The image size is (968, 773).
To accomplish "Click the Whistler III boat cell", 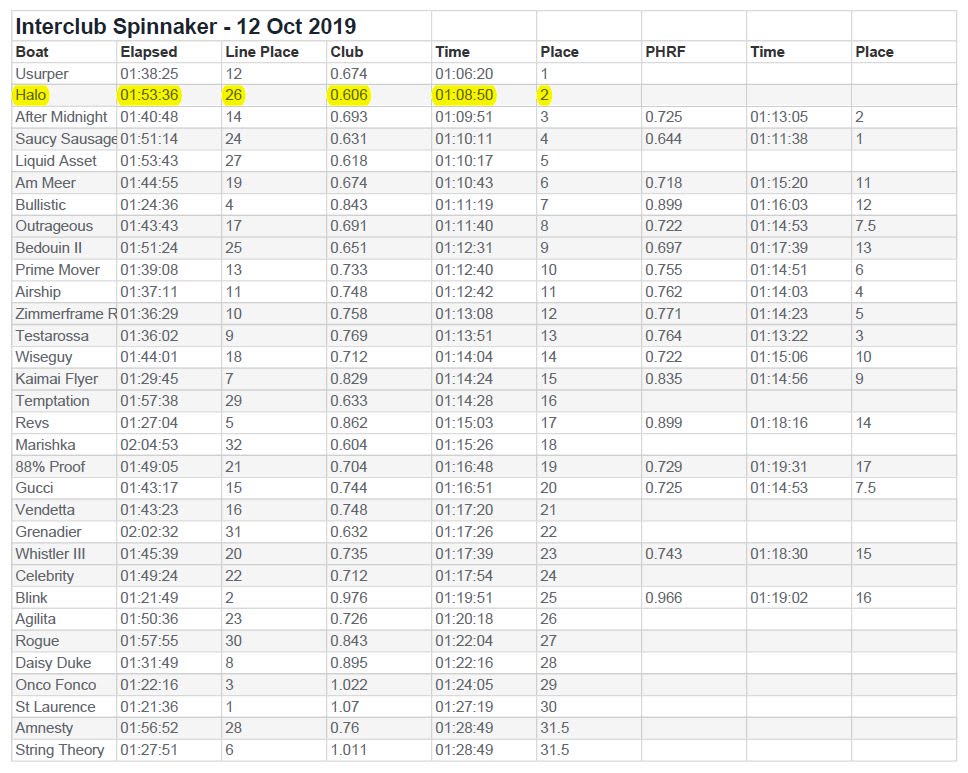I will (x=64, y=554).
